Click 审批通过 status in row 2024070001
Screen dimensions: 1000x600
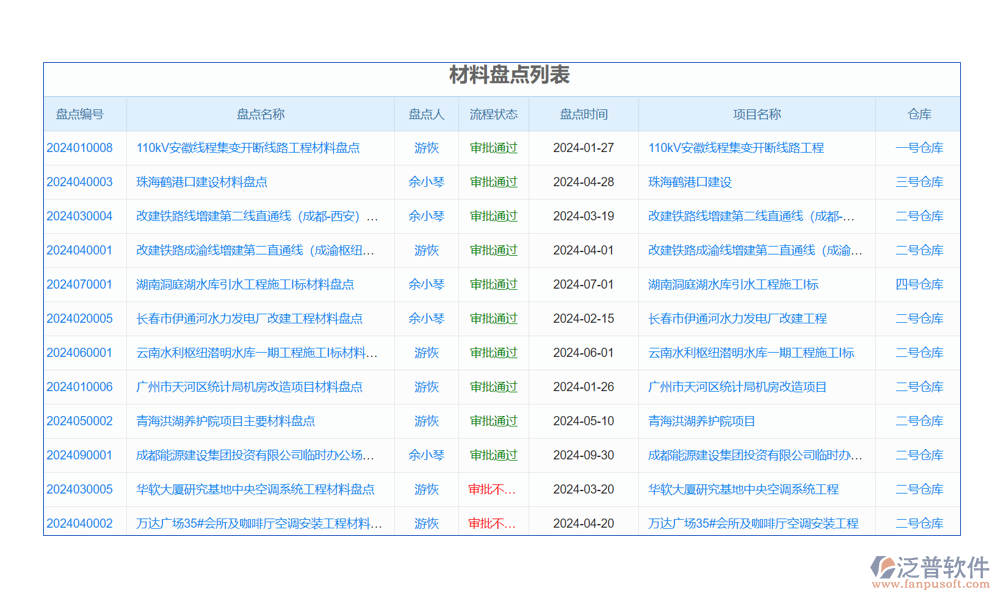tap(493, 285)
